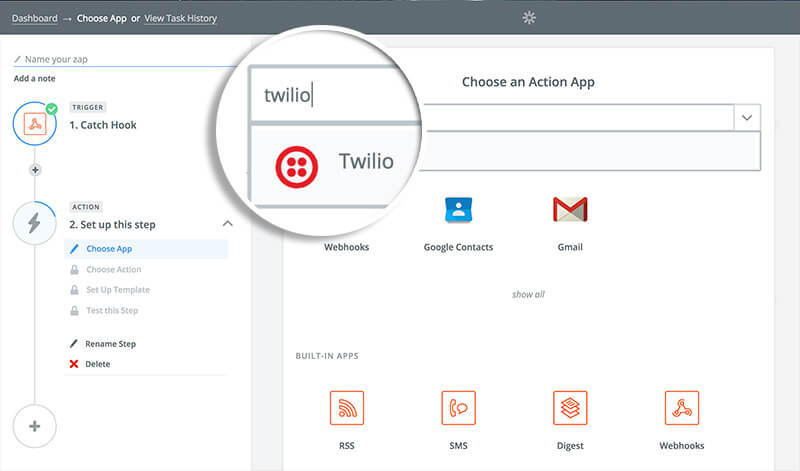800x471 pixels.
Task: Click the Google Contacts label
Action: click(458, 247)
